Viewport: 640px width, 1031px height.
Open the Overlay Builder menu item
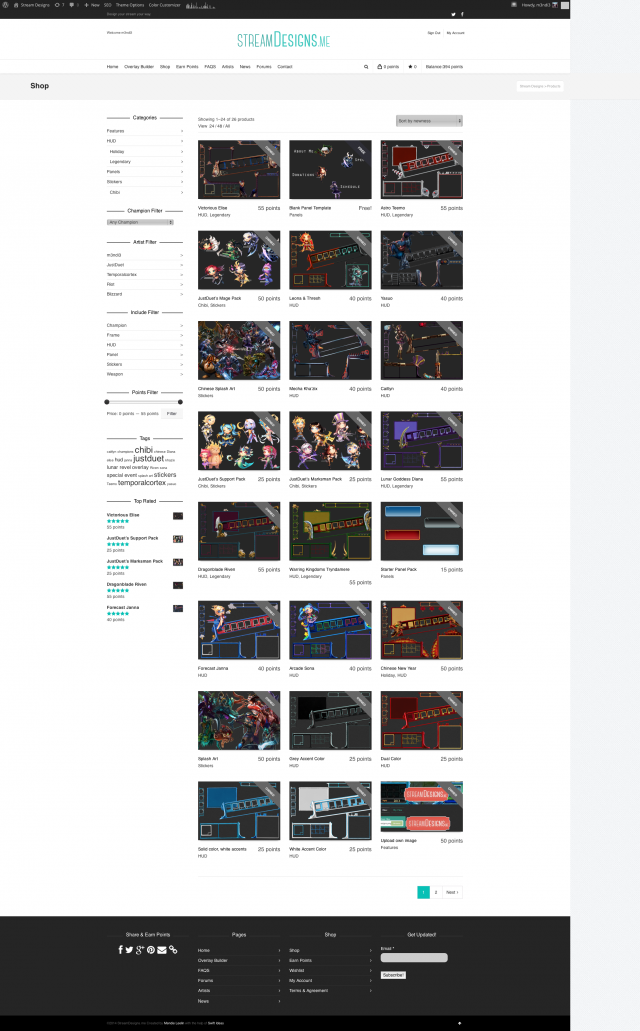[139, 66]
